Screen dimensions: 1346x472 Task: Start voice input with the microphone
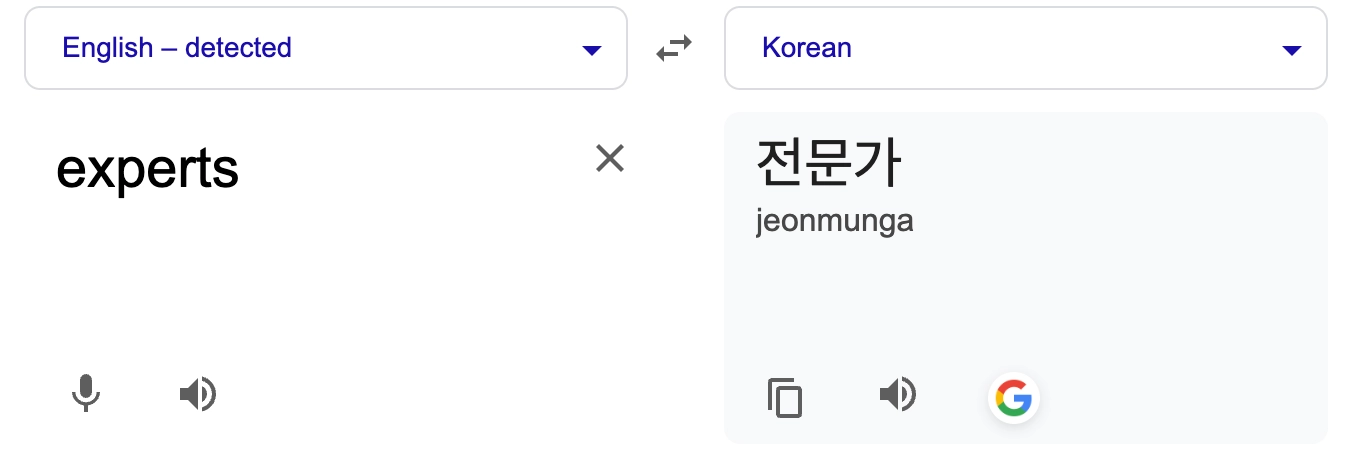point(86,394)
